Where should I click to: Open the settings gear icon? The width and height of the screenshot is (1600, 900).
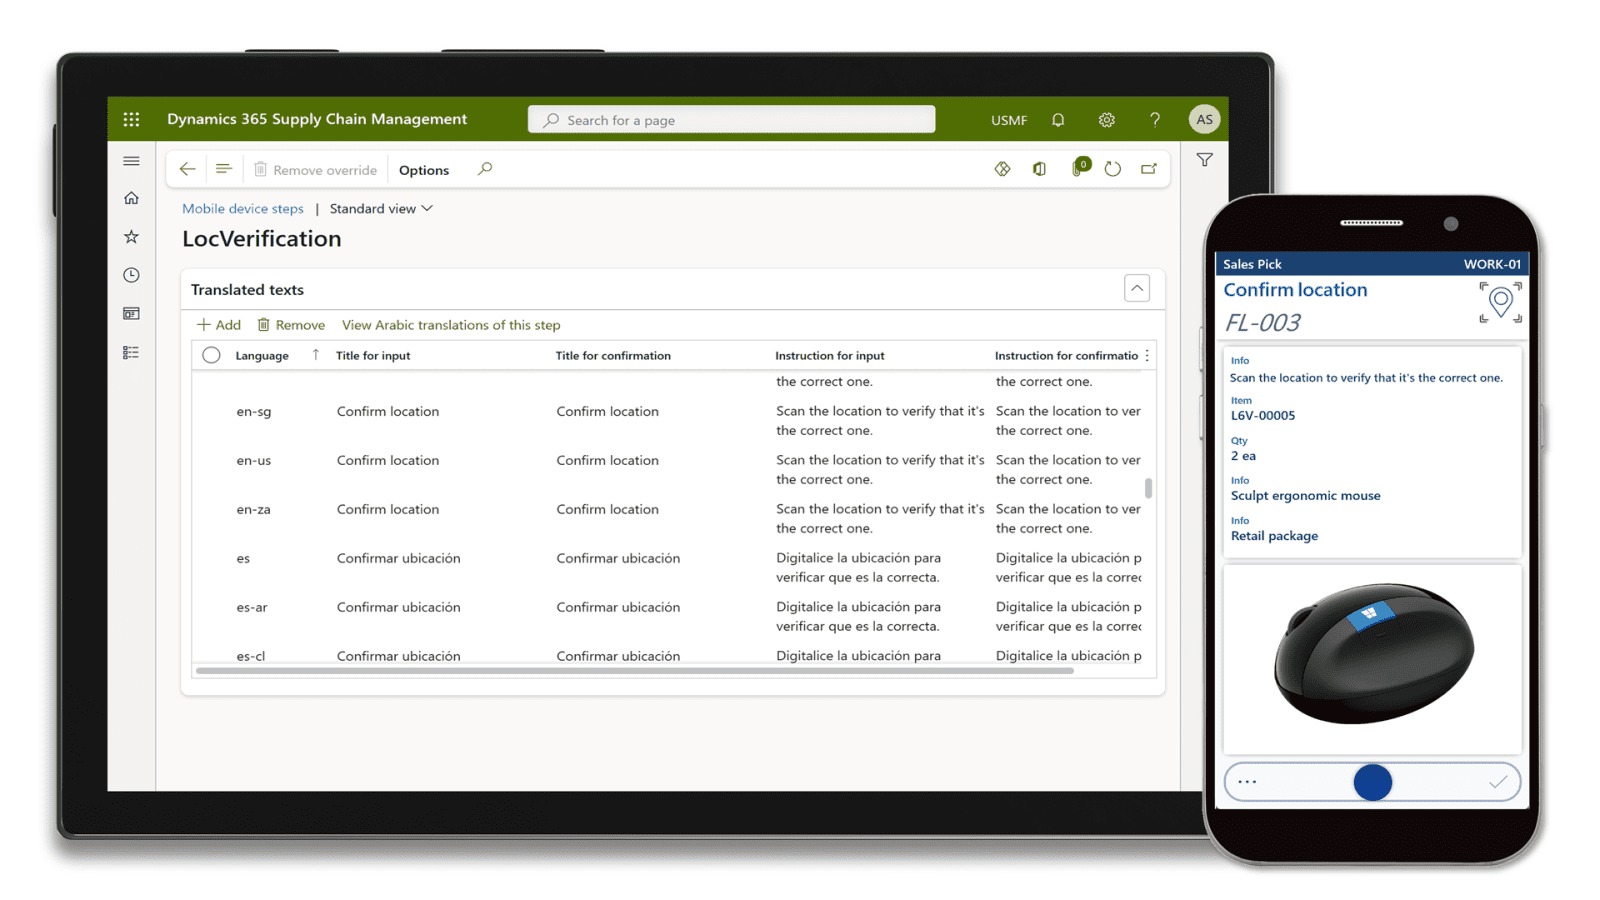pos(1106,119)
